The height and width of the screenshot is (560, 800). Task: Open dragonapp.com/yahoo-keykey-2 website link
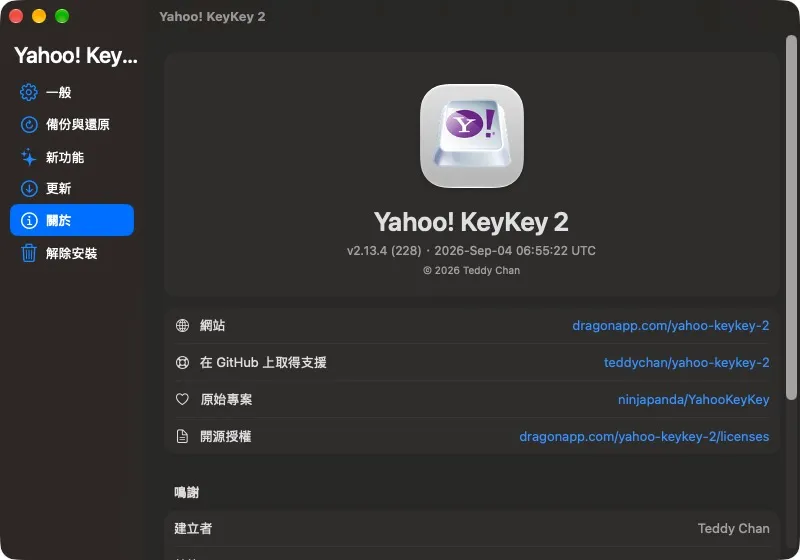pos(670,325)
